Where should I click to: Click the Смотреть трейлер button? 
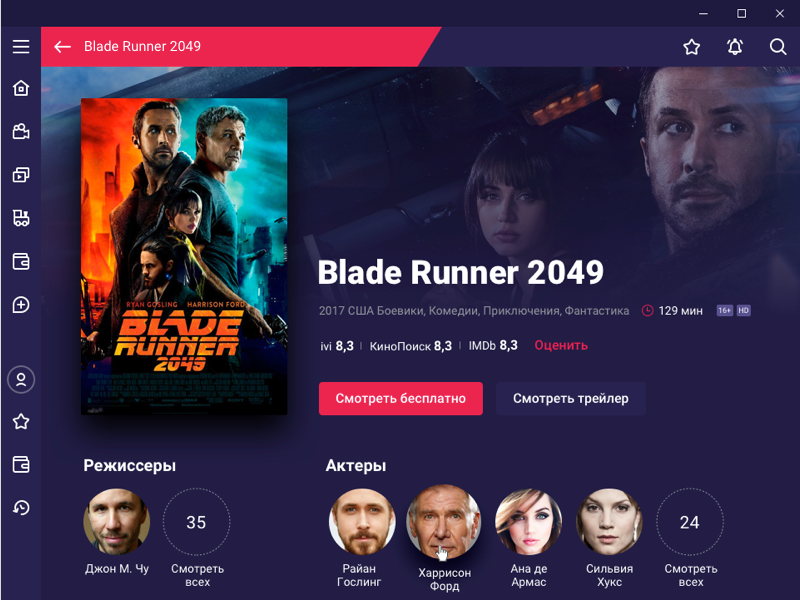570,398
